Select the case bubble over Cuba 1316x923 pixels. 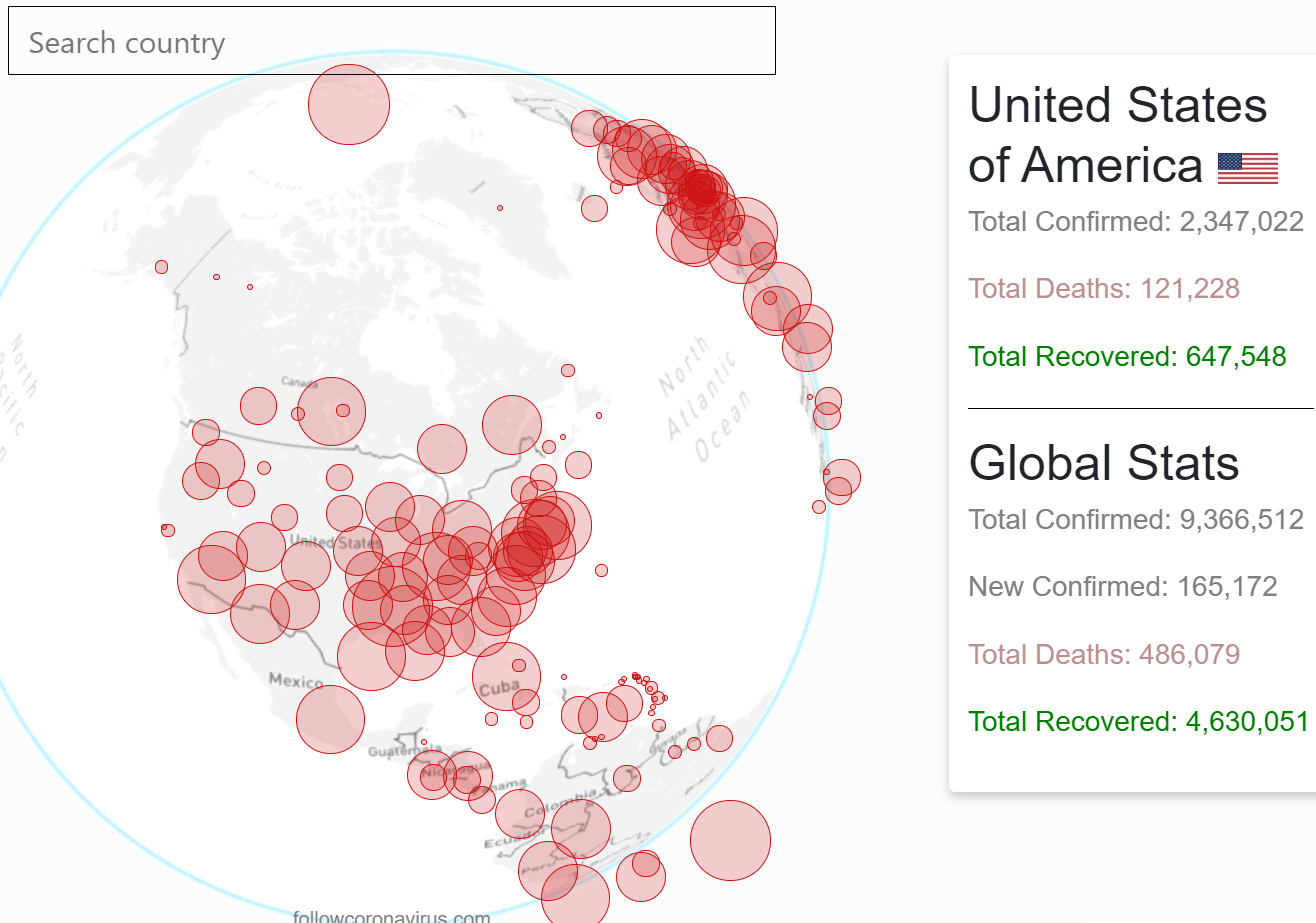point(506,677)
